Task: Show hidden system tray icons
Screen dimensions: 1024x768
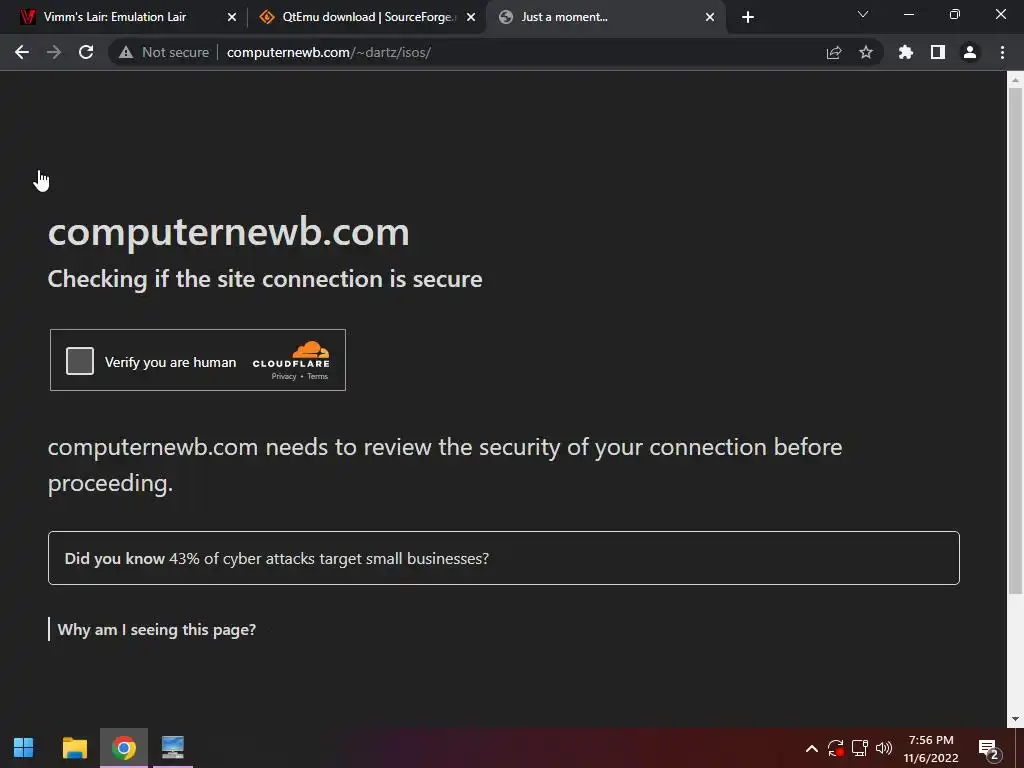Action: tap(812, 748)
